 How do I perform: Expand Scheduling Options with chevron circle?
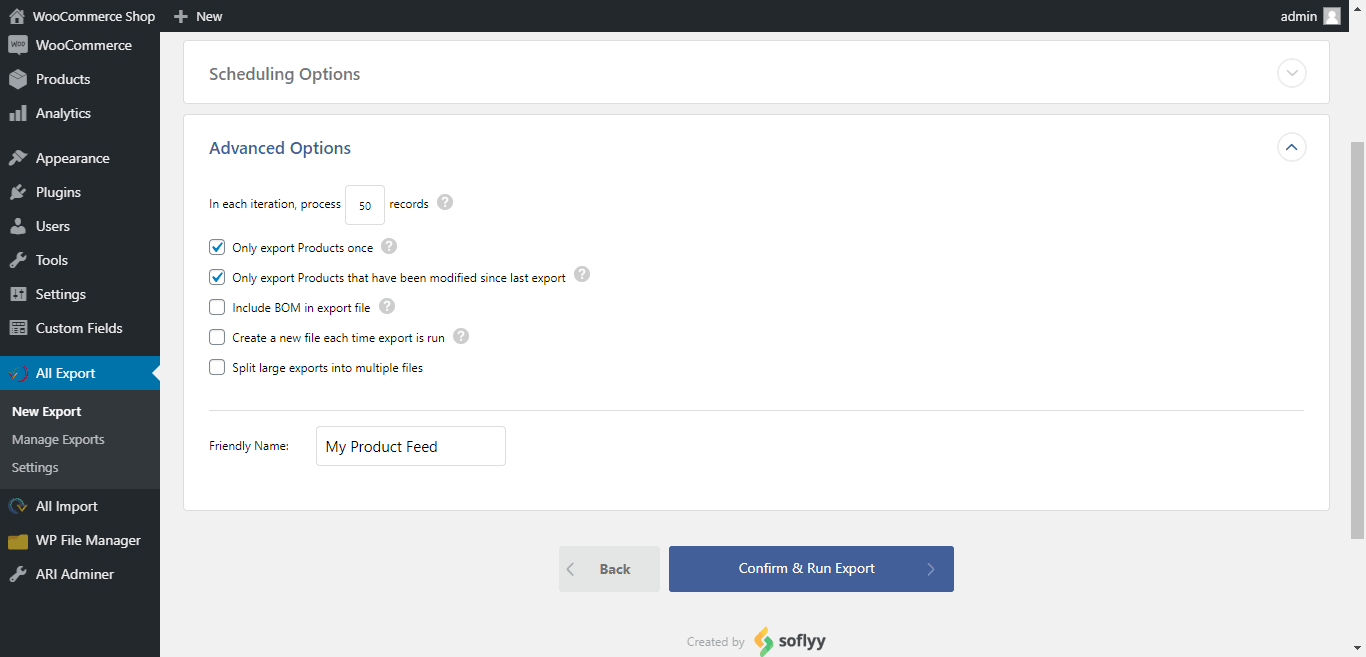click(1292, 73)
